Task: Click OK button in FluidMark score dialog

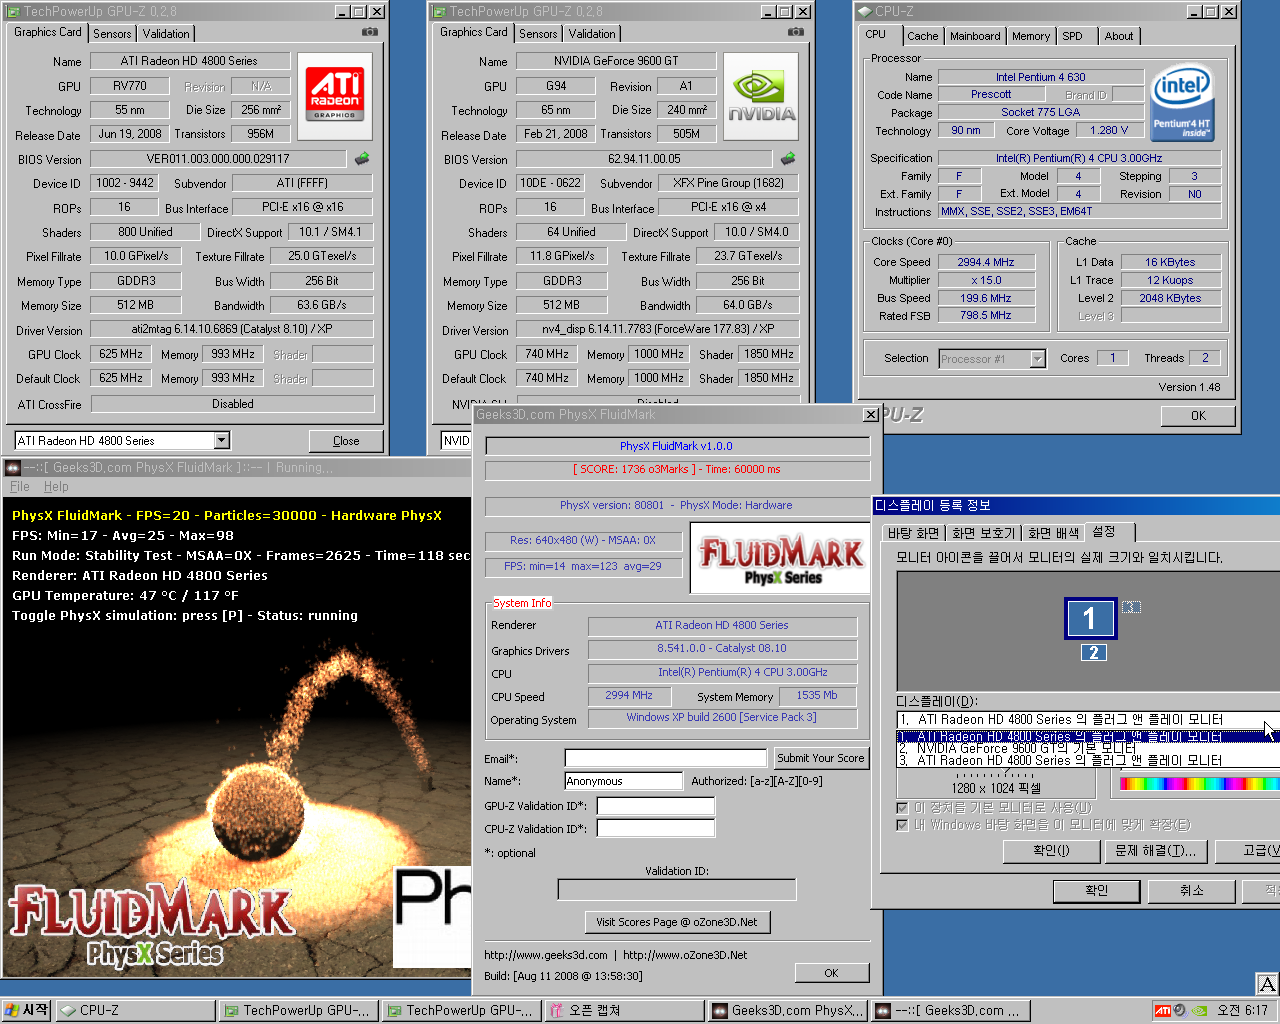Action: (x=832, y=973)
